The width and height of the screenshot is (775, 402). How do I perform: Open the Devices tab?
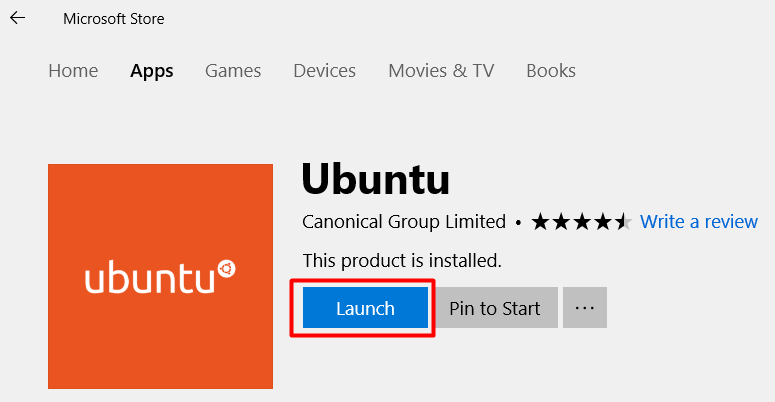click(x=324, y=71)
